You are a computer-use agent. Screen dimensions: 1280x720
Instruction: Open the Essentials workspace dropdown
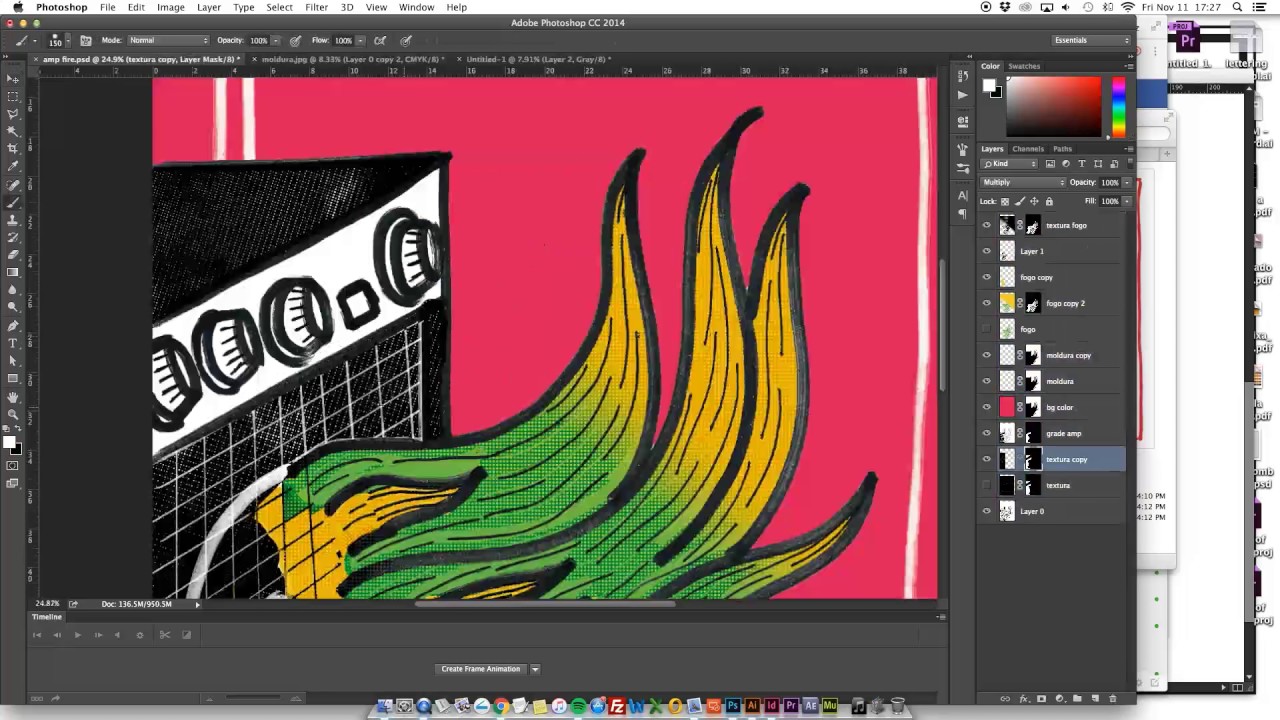coord(1091,40)
